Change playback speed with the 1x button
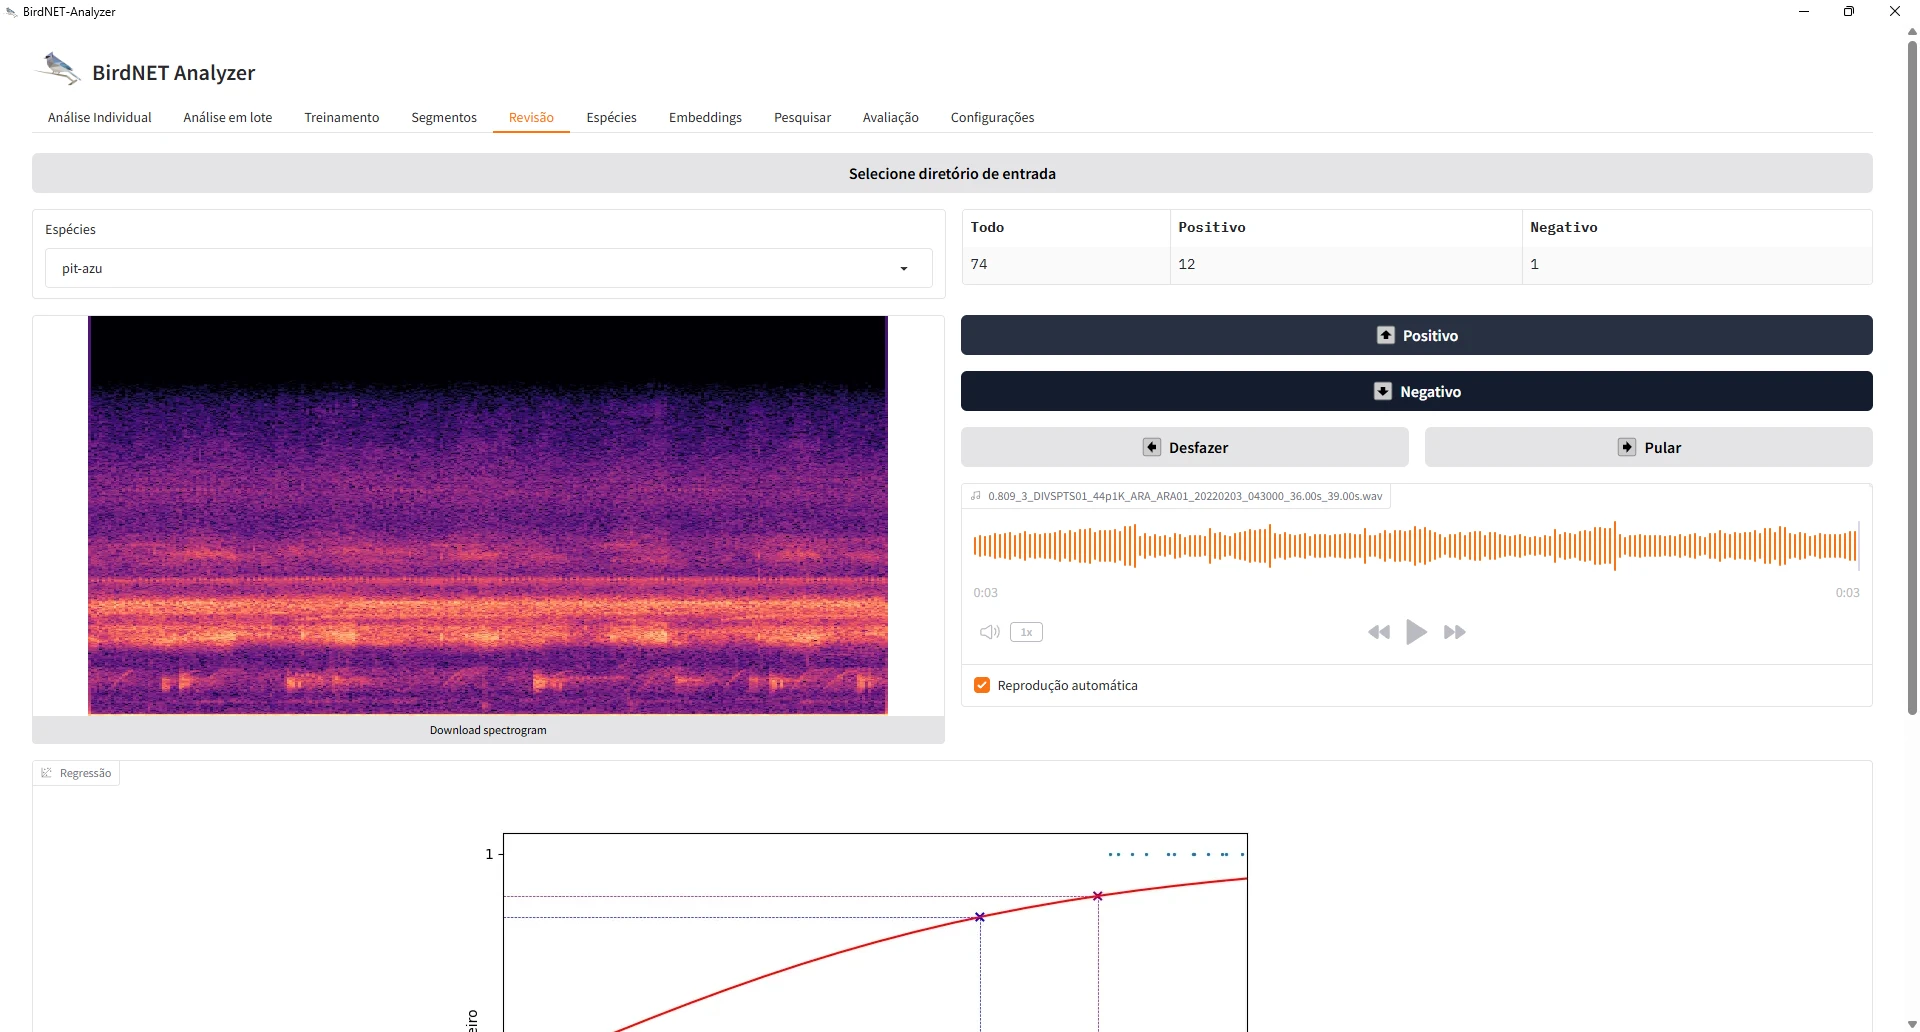This screenshot has height=1032, width=1920. coord(1027,632)
